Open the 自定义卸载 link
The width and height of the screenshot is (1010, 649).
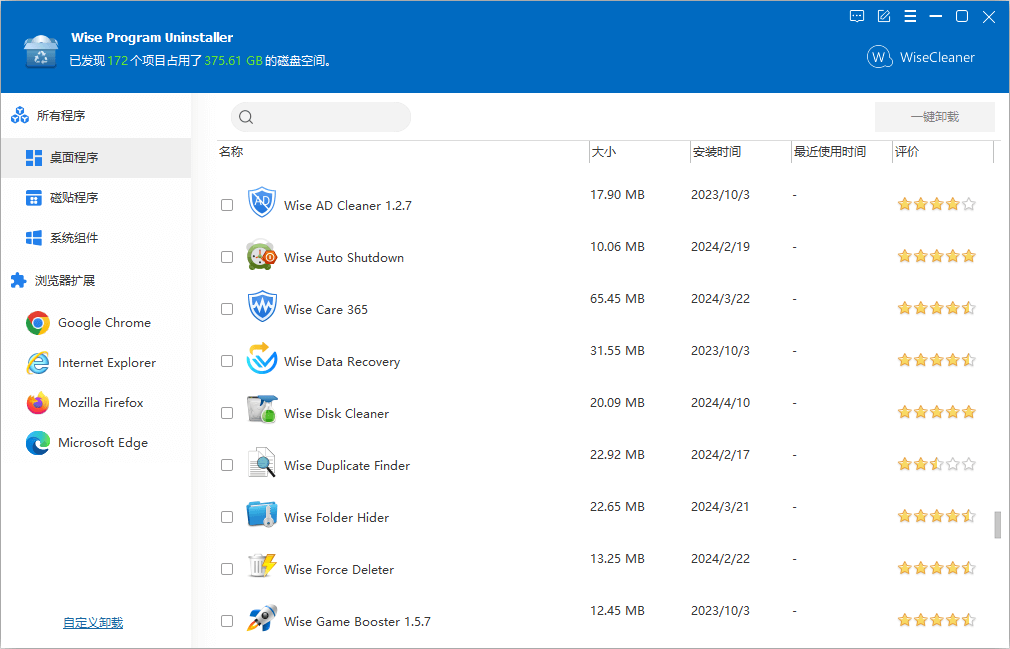coord(92,621)
